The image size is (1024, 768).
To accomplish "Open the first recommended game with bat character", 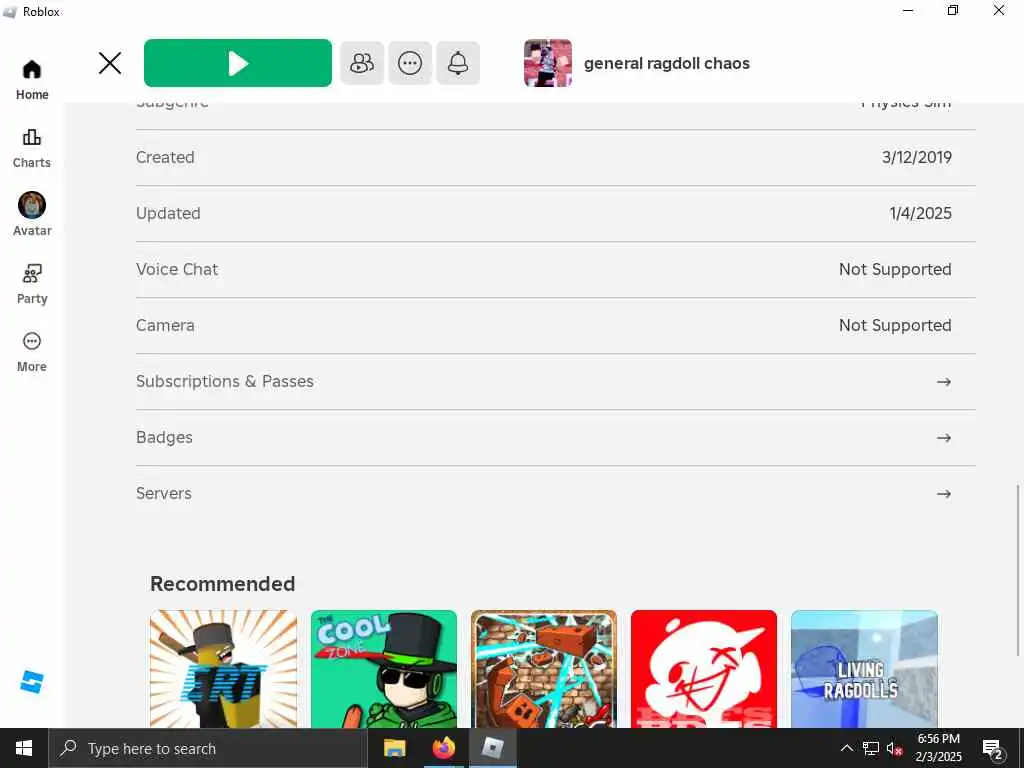I will pyautogui.click(x=223, y=669).
